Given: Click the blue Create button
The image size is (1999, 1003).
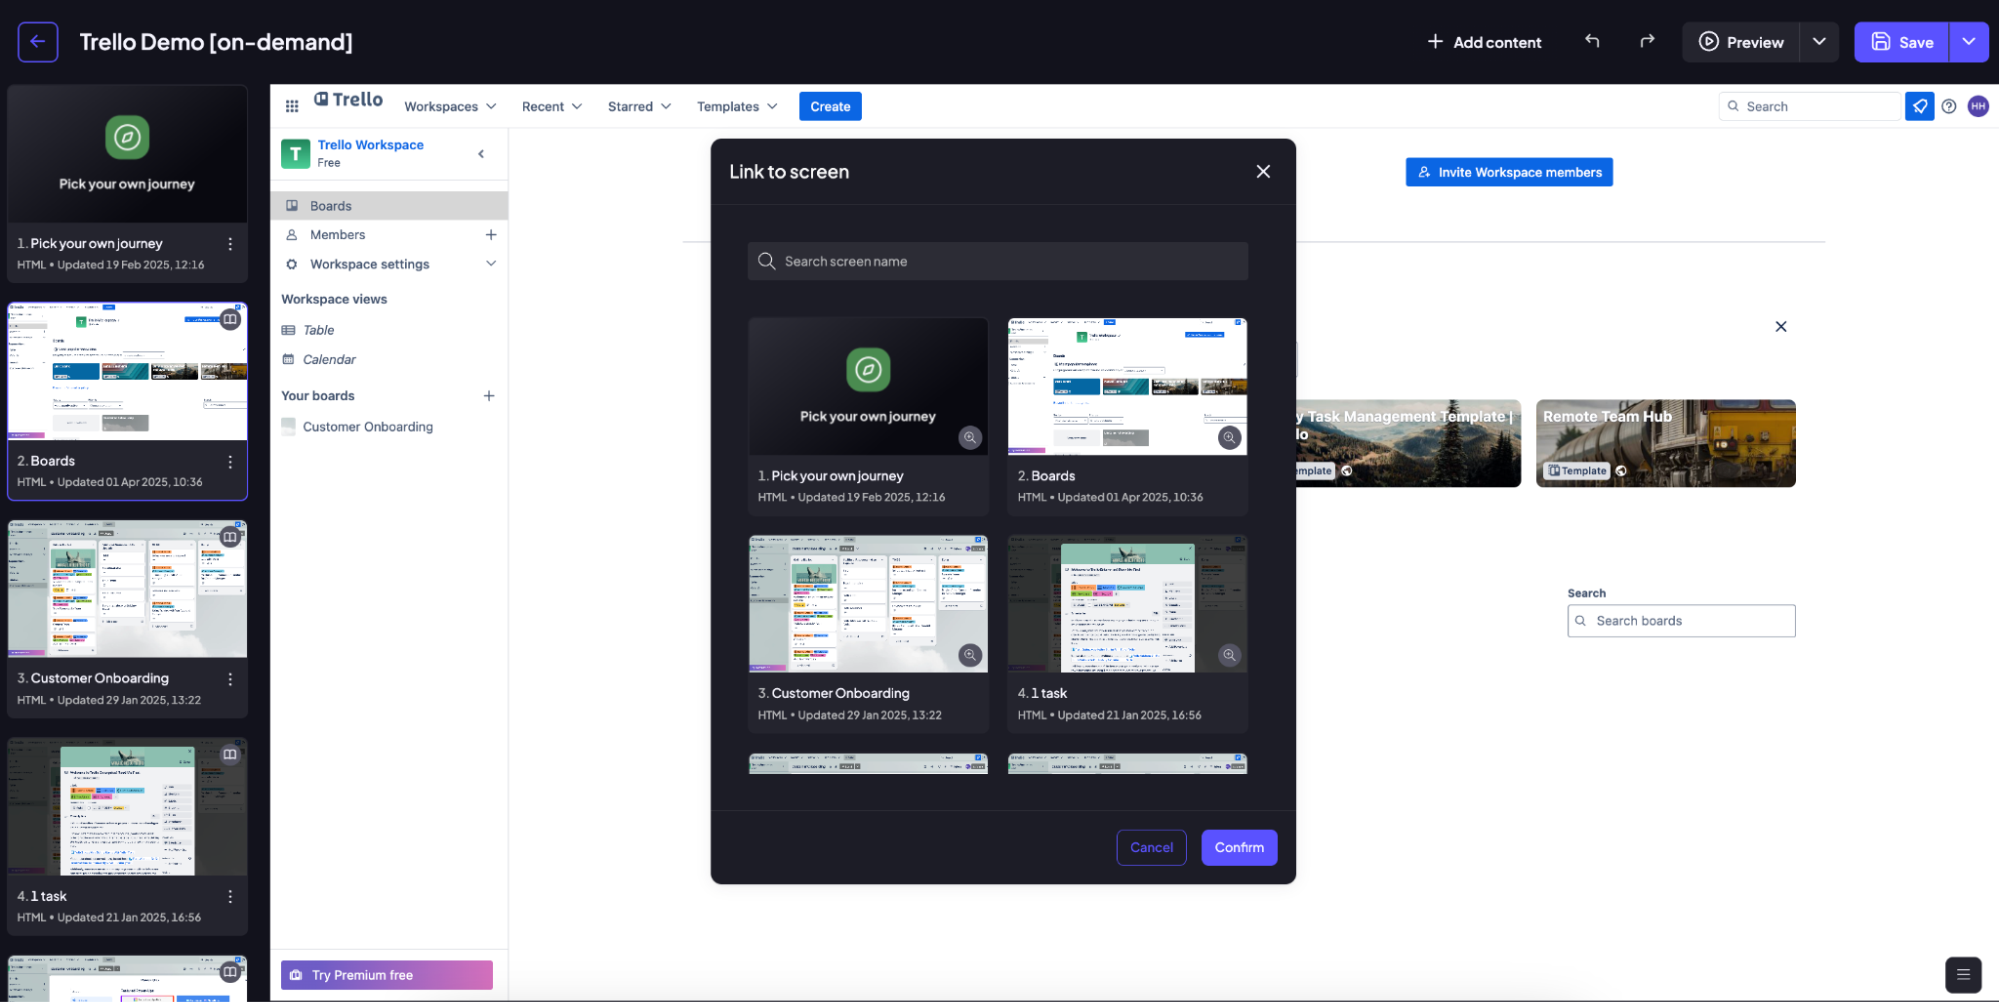Looking at the screenshot, I should (830, 106).
